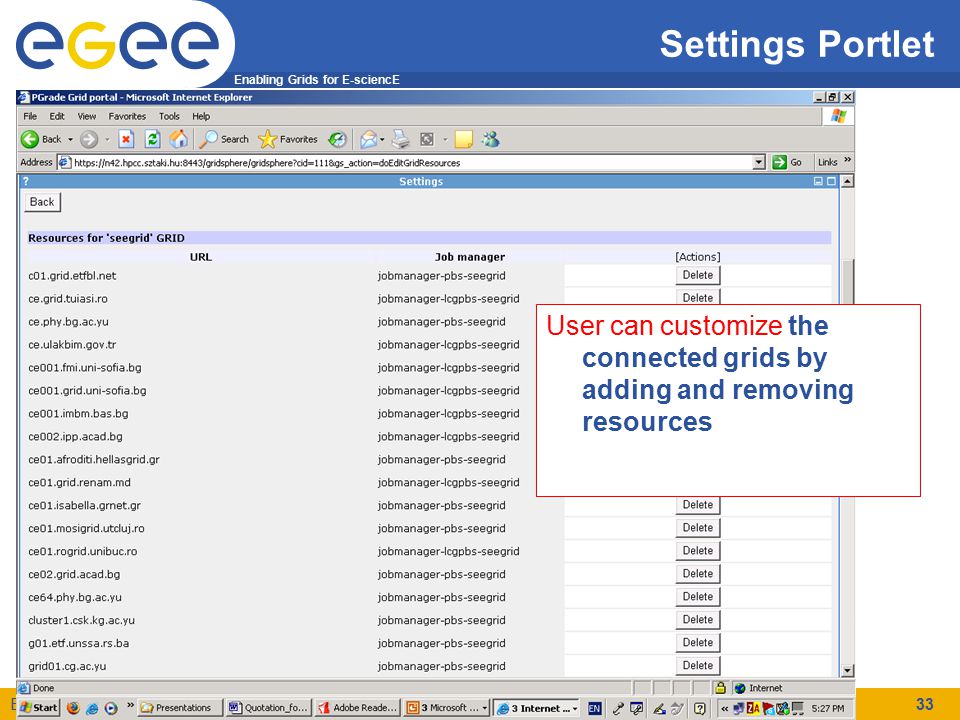The height and width of the screenshot is (720, 960).
Task: Click the page scrollbar down arrow
Action: click(847, 670)
